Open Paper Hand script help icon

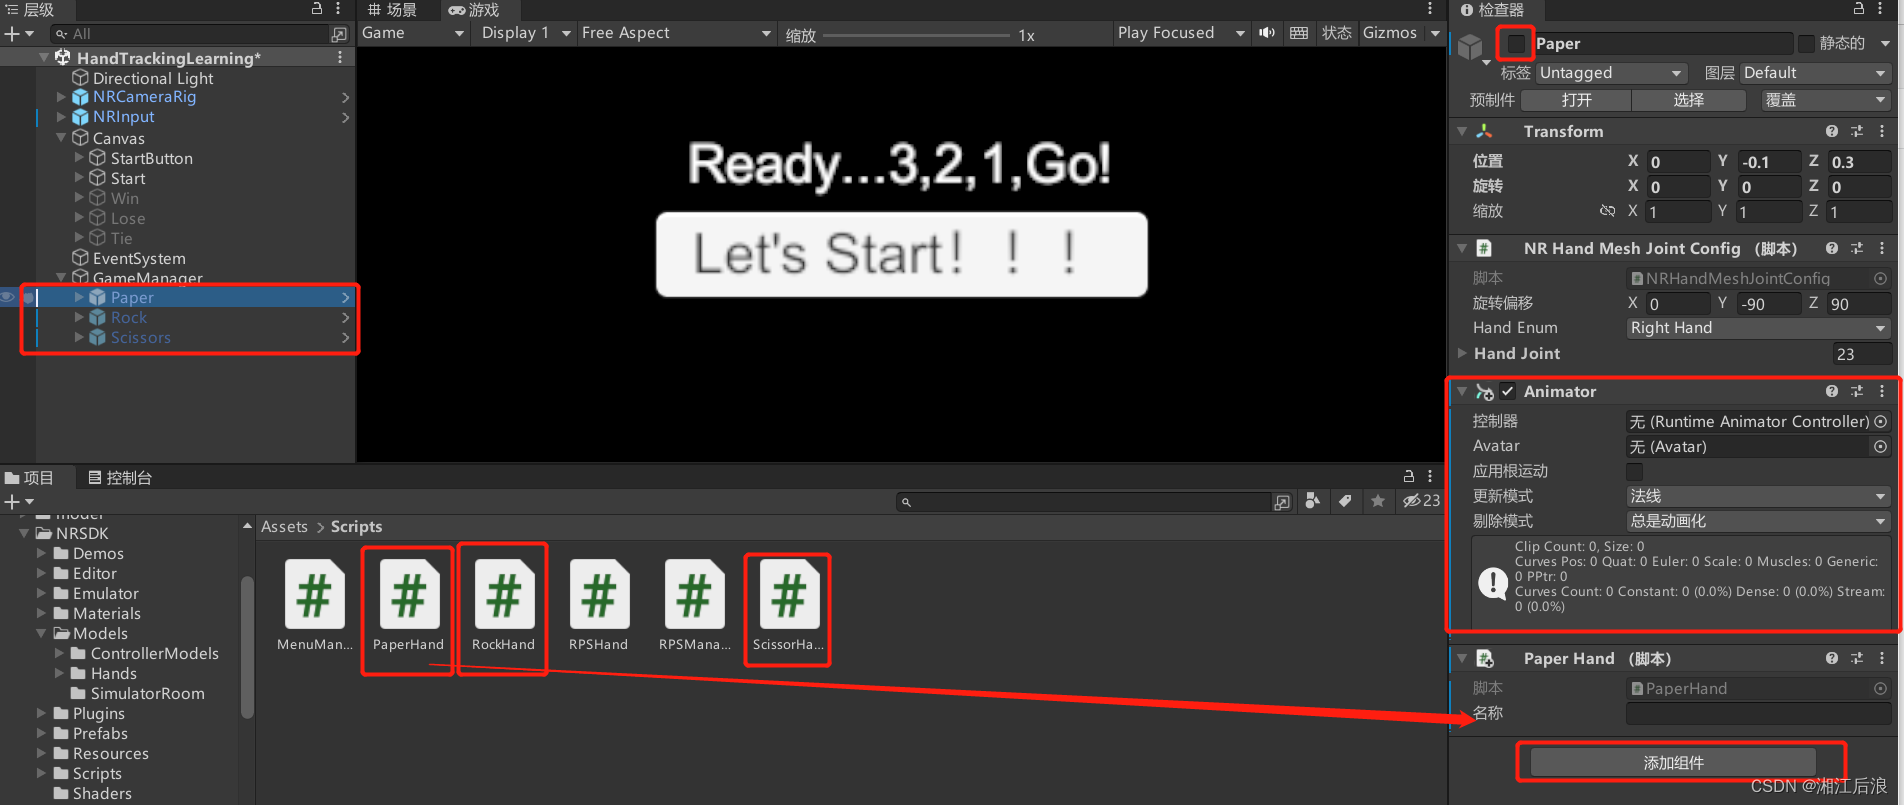1831,658
